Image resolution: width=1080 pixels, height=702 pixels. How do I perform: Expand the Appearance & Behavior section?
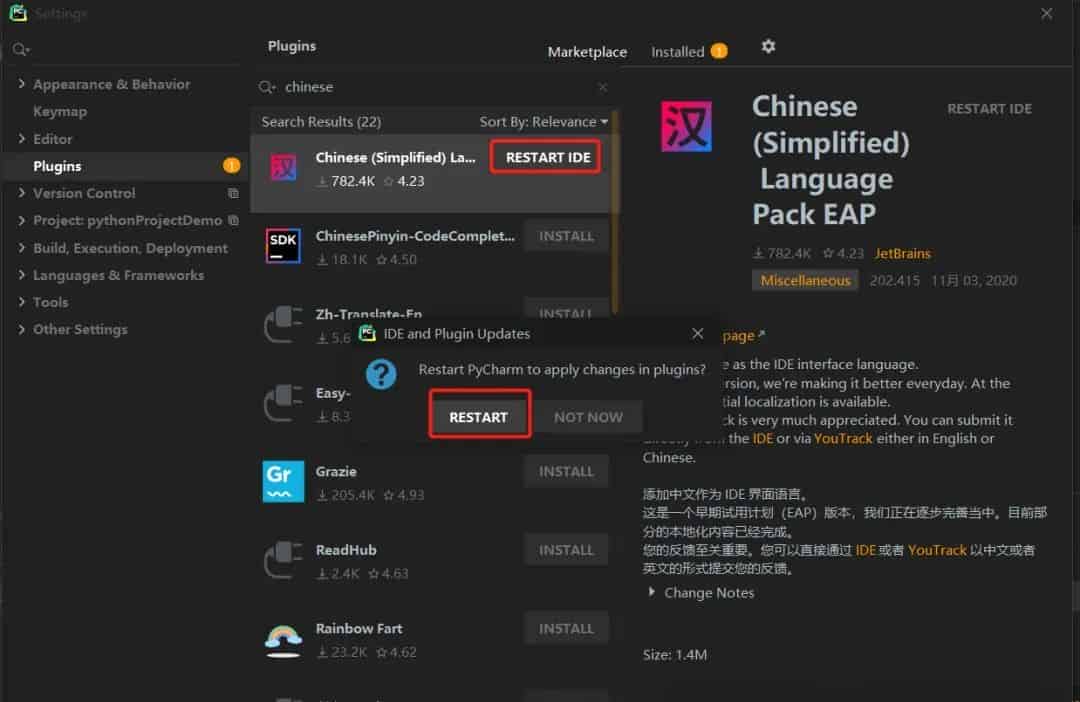click(x=22, y=84)
